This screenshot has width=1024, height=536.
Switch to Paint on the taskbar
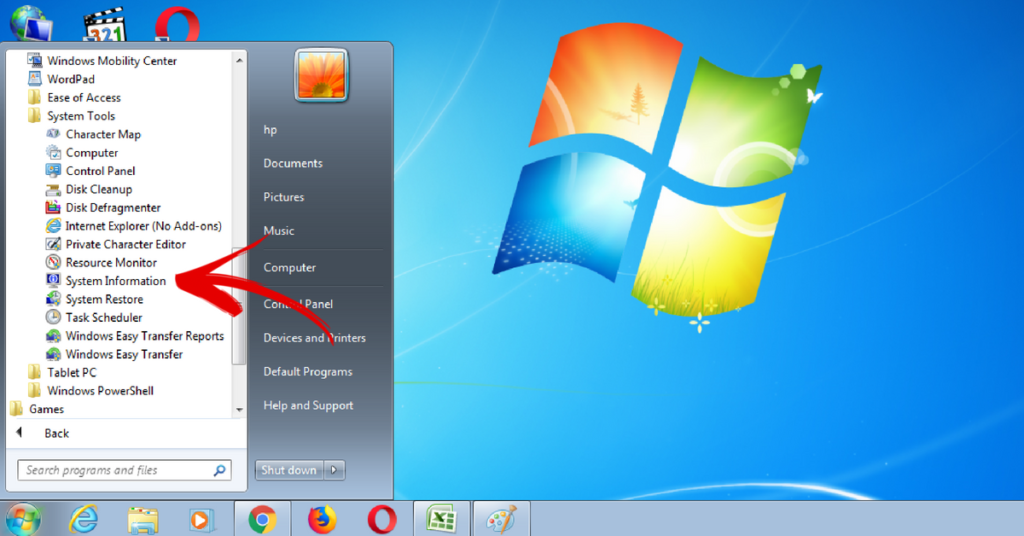coord(501,520)
